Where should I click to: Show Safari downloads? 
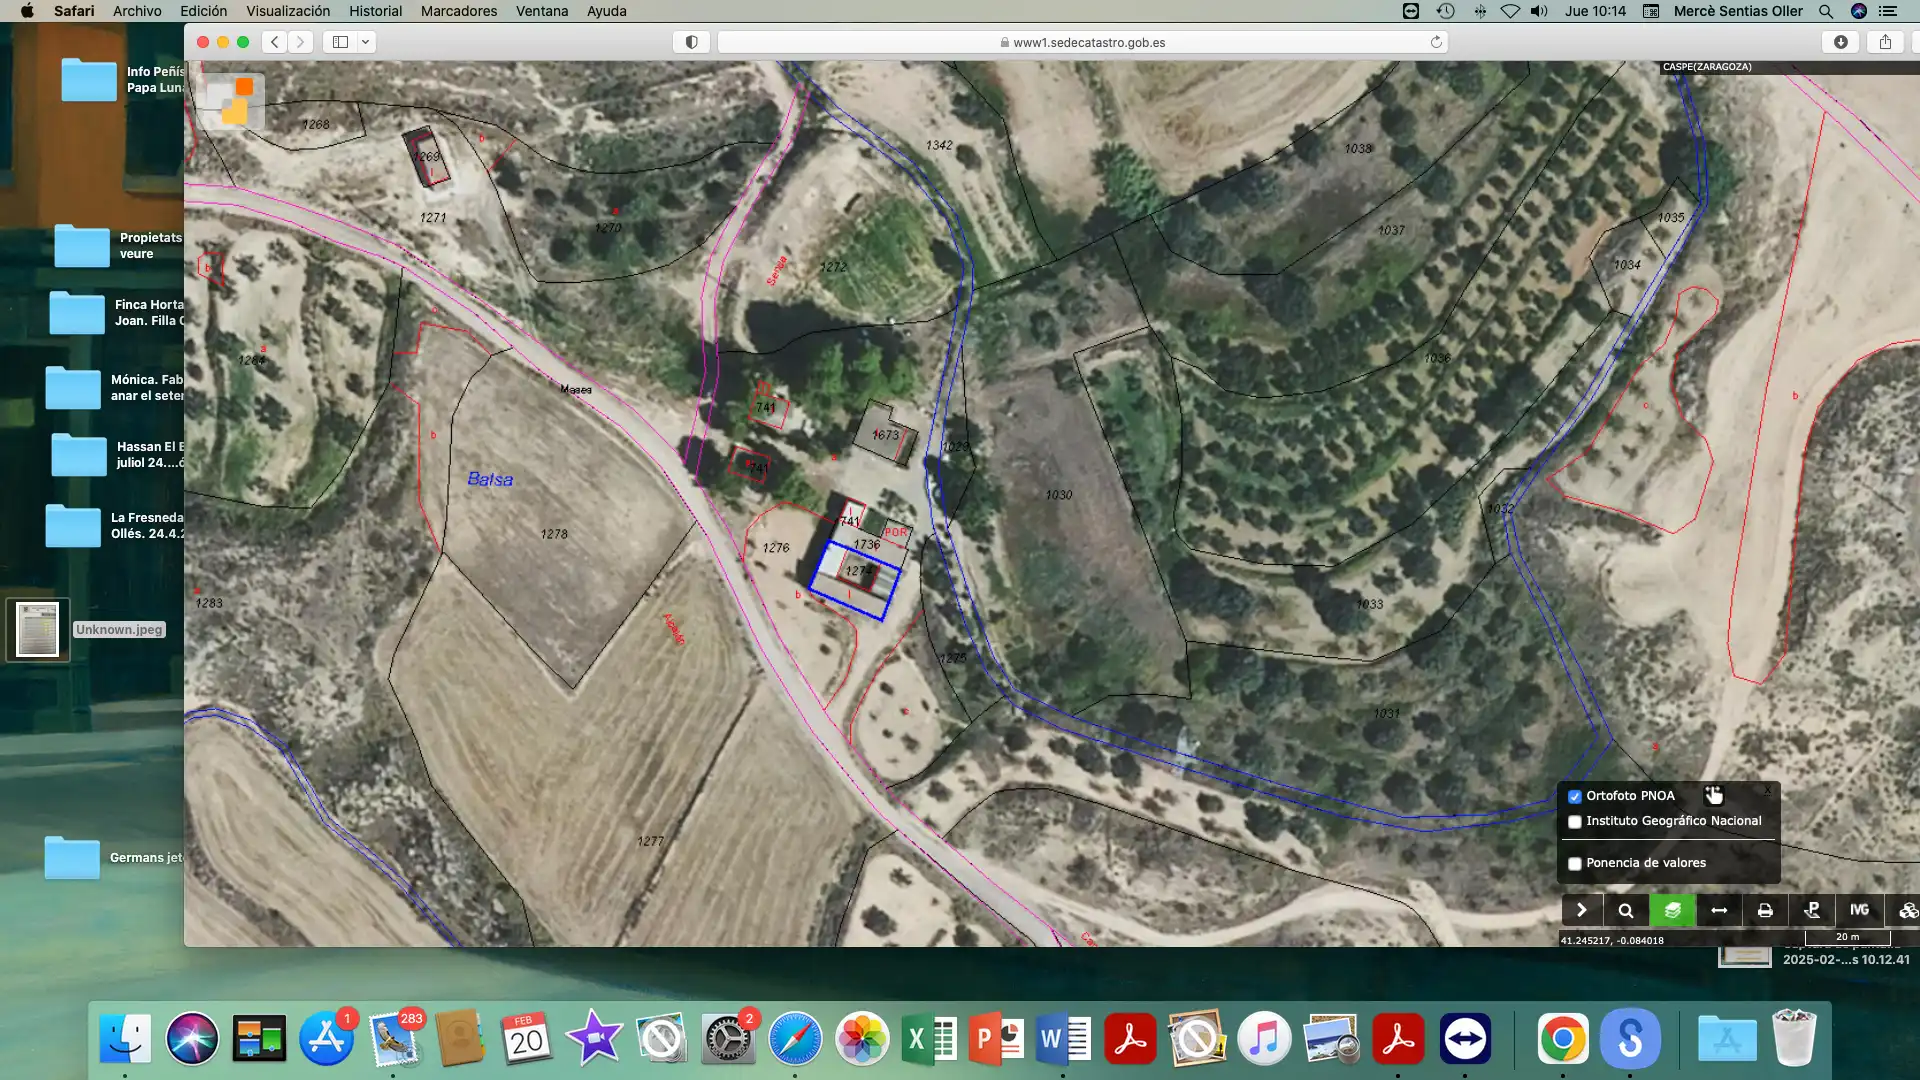(x=1840, y=42)
